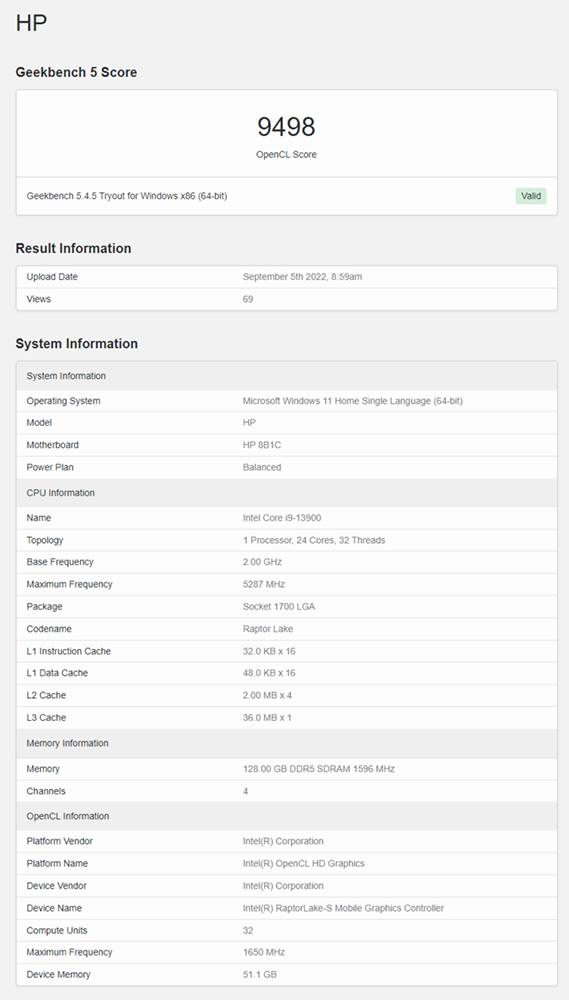
Task: Select the Operating System row value
Action: coord(353,401)
